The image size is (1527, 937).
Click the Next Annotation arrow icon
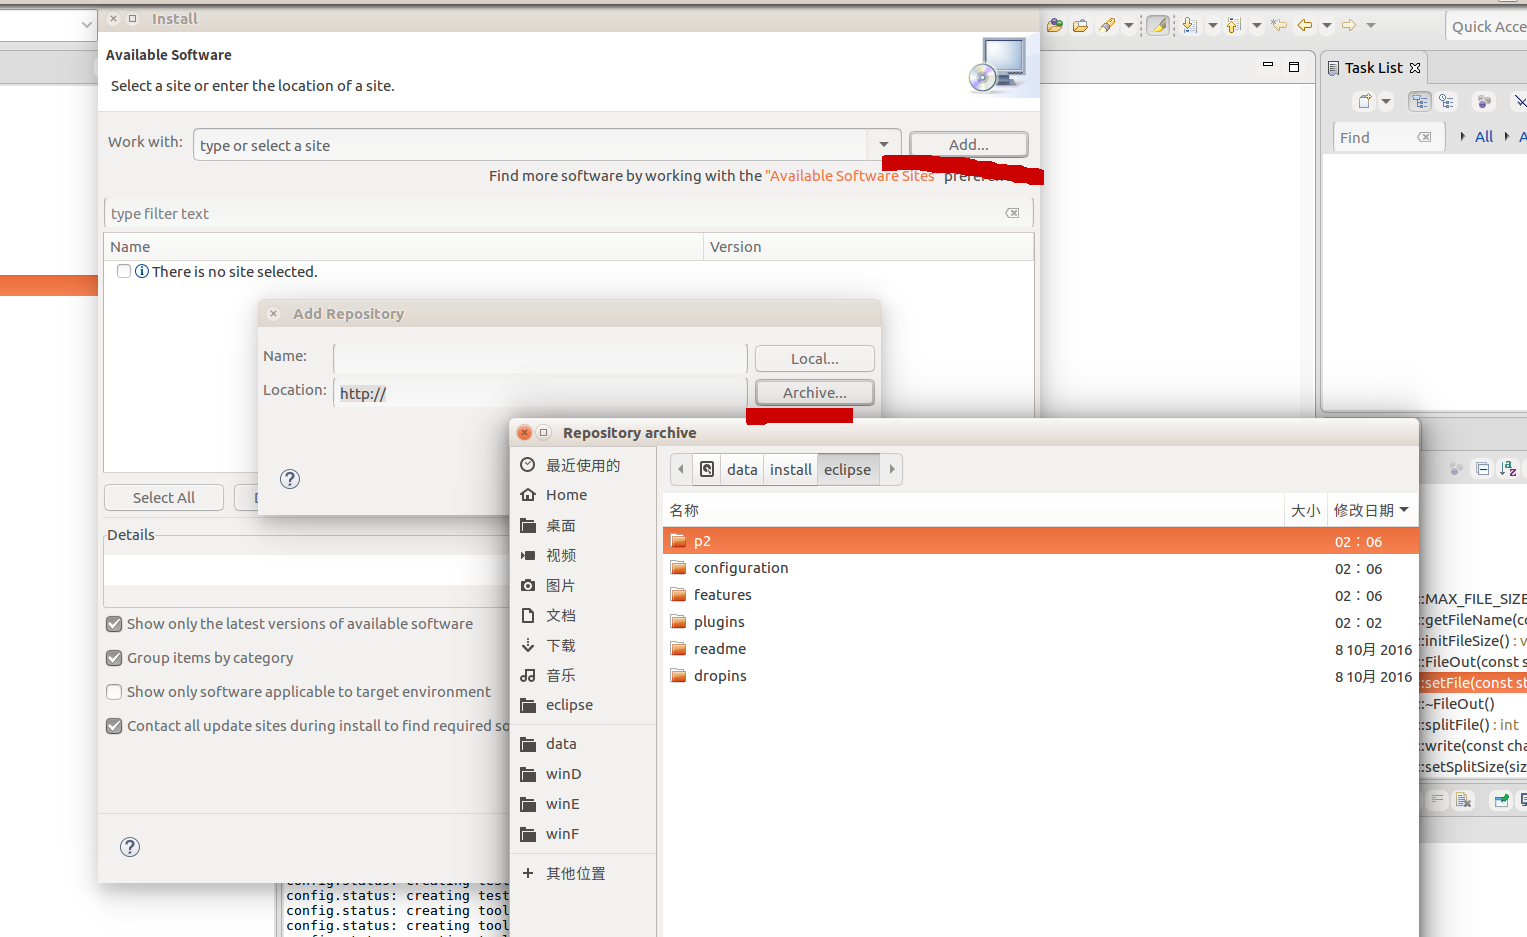1189,26
